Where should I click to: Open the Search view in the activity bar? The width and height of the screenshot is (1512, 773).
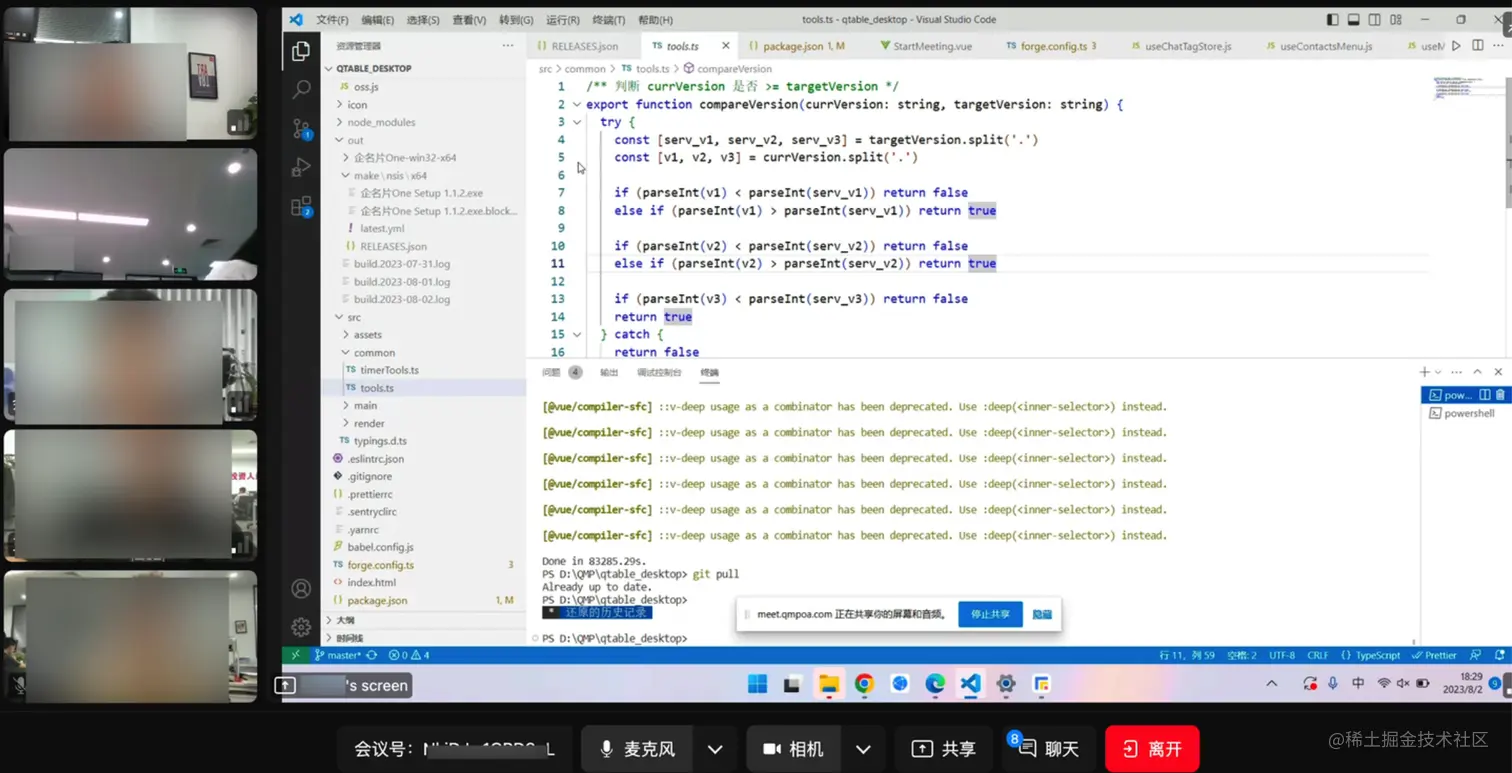point(300,90)
